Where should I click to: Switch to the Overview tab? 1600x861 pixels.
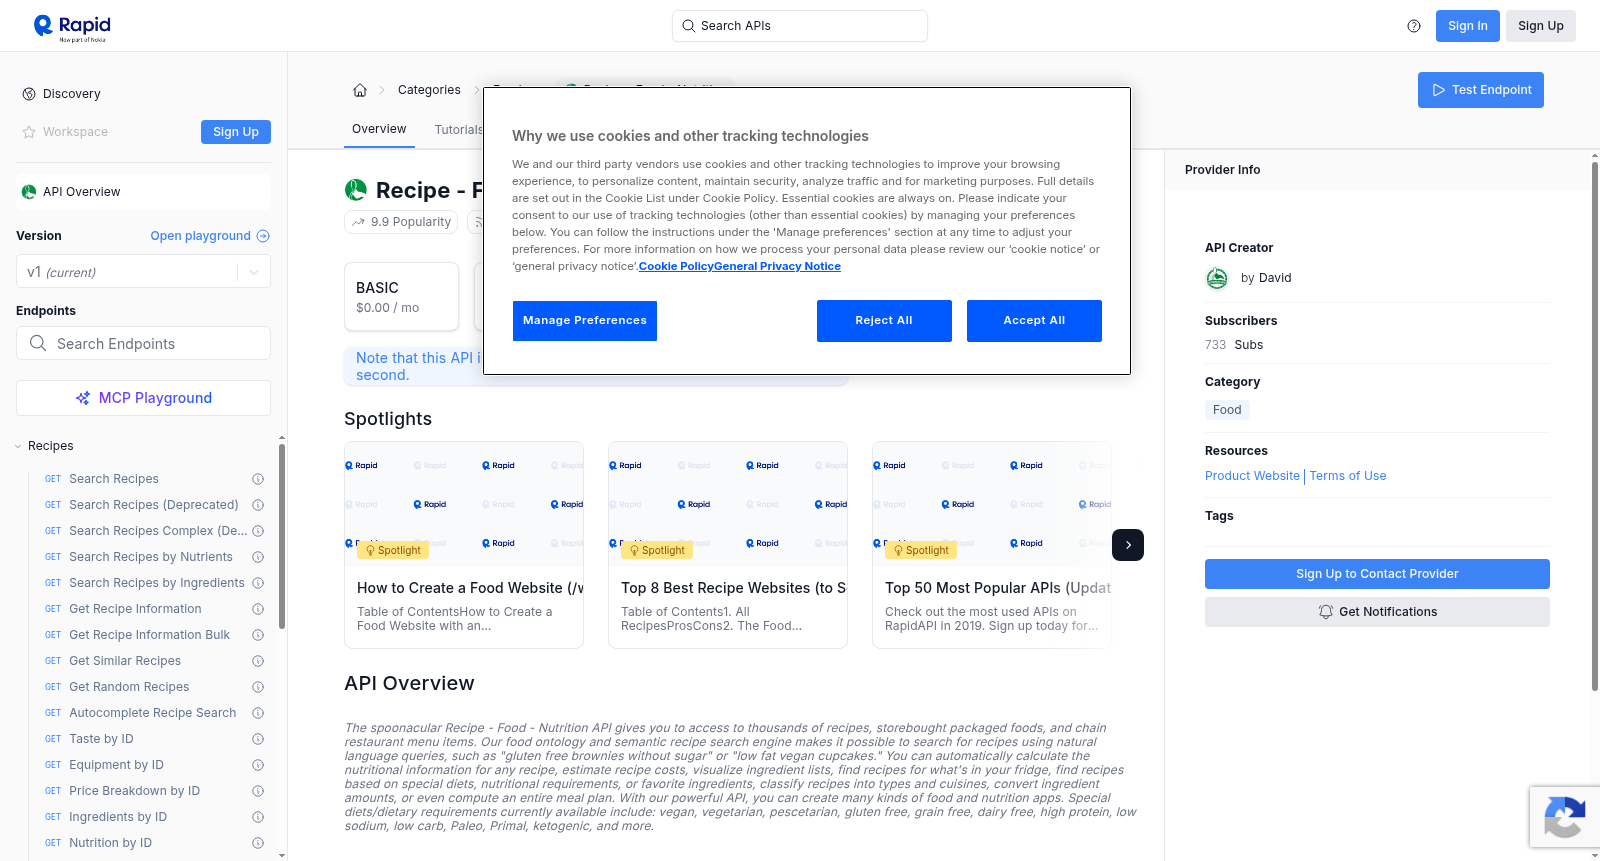coord(379,129)
